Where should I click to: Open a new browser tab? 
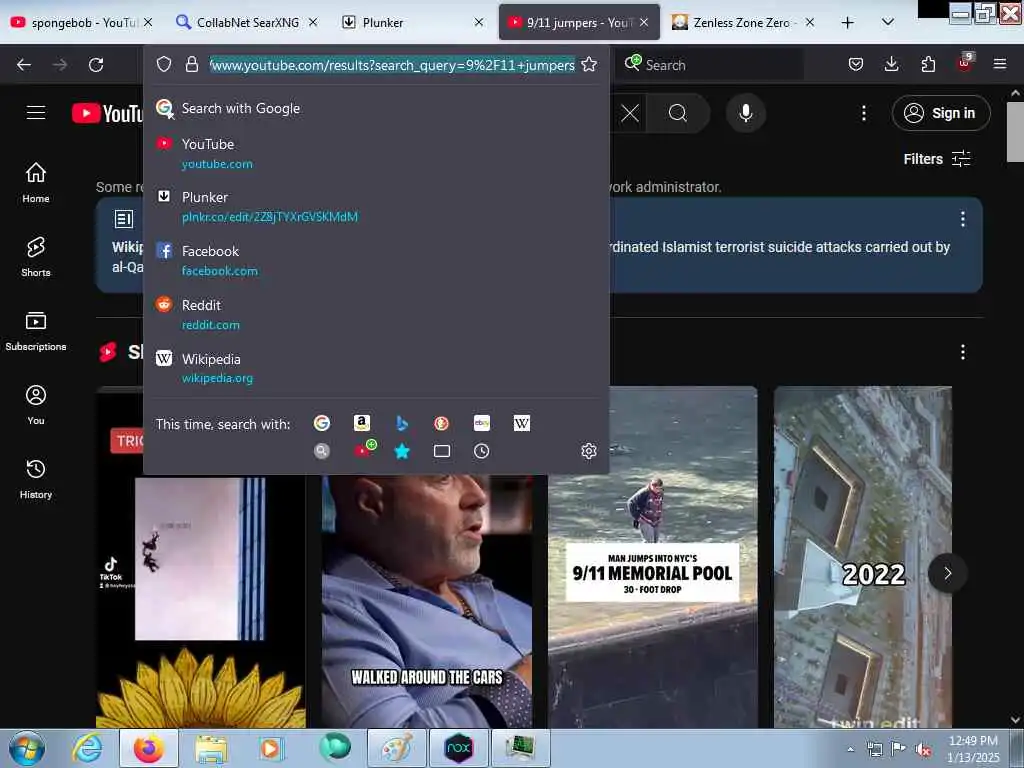[x=847, y=22]
